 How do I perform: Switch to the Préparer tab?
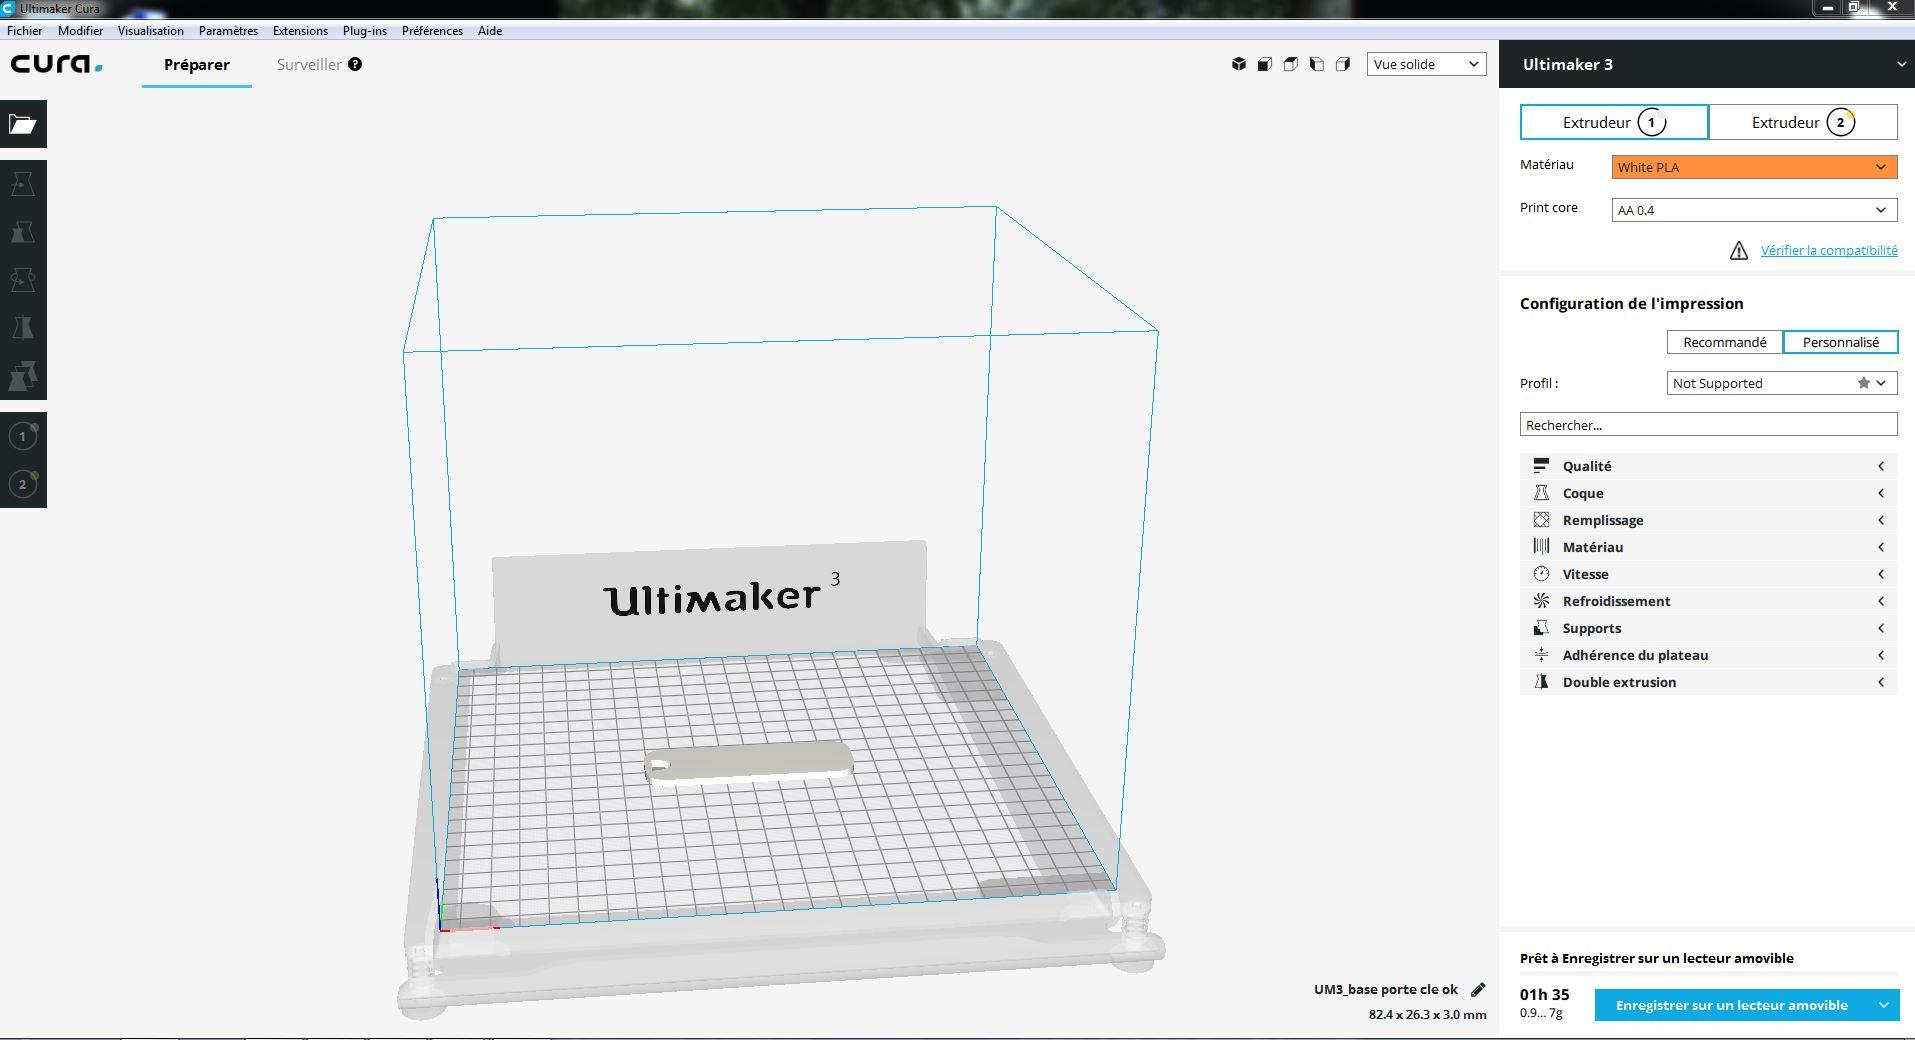click(x=197, y=64)
